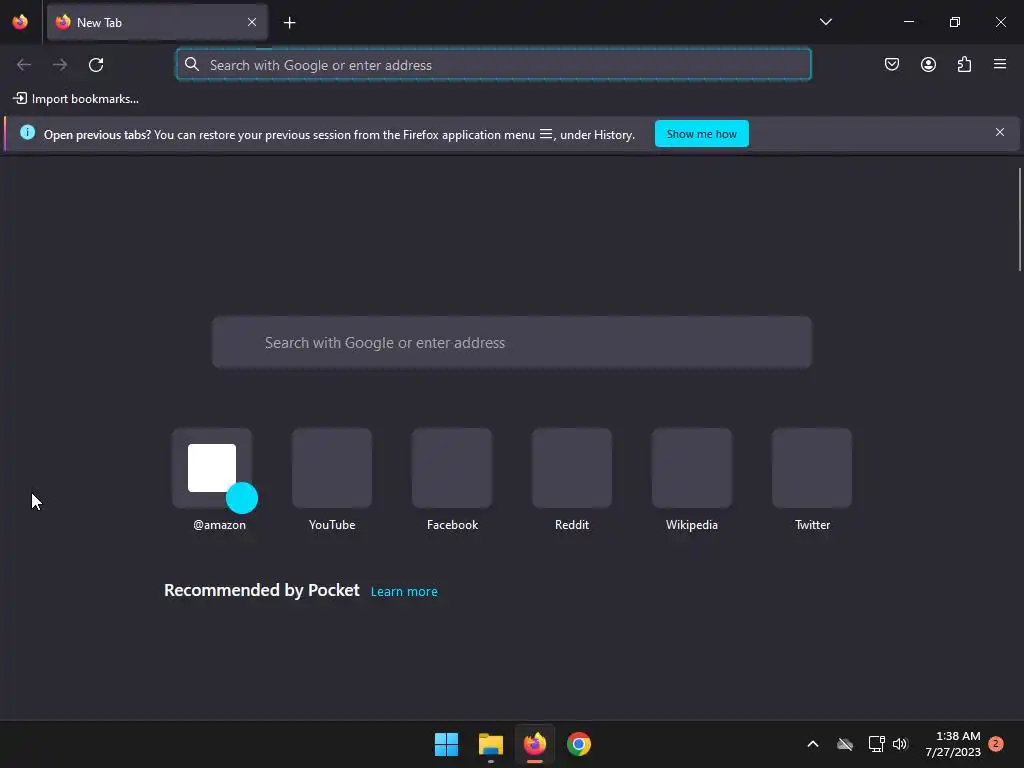Open the Firefox account icon
The image size is (1024, 768).
[x=928, y=64]
